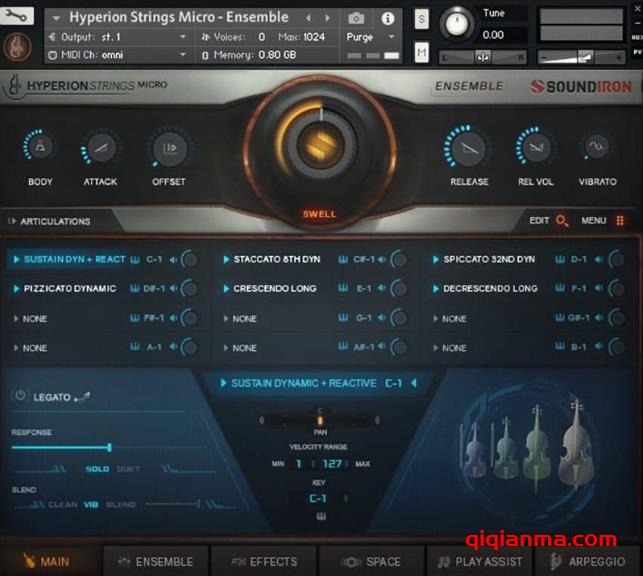Open the MIDI Ch omni dropdown

182,54
